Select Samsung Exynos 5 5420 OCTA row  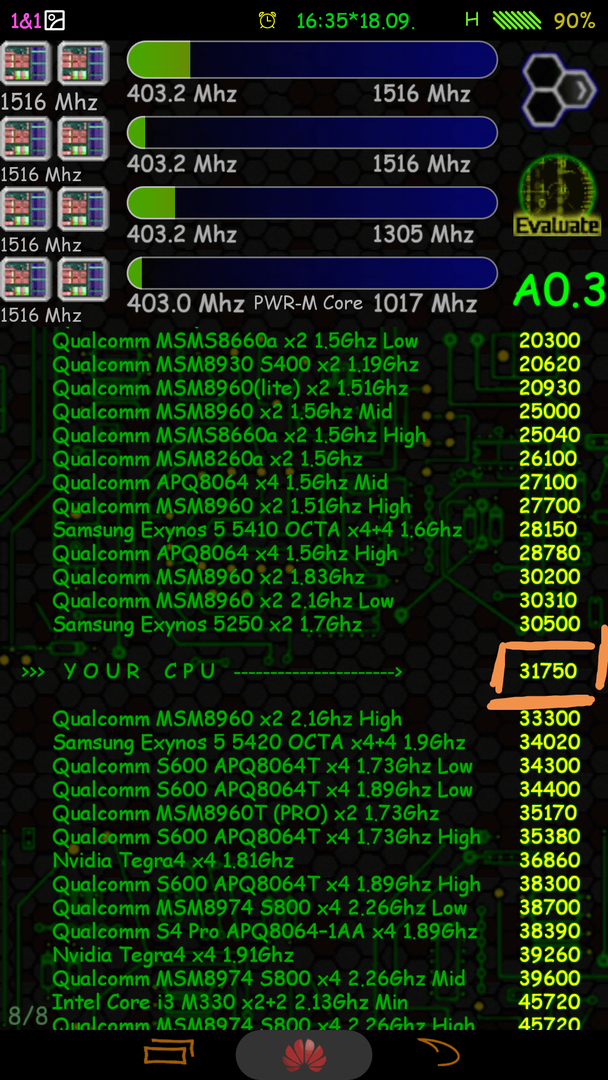pyautogui.click(x=317, y=742)
